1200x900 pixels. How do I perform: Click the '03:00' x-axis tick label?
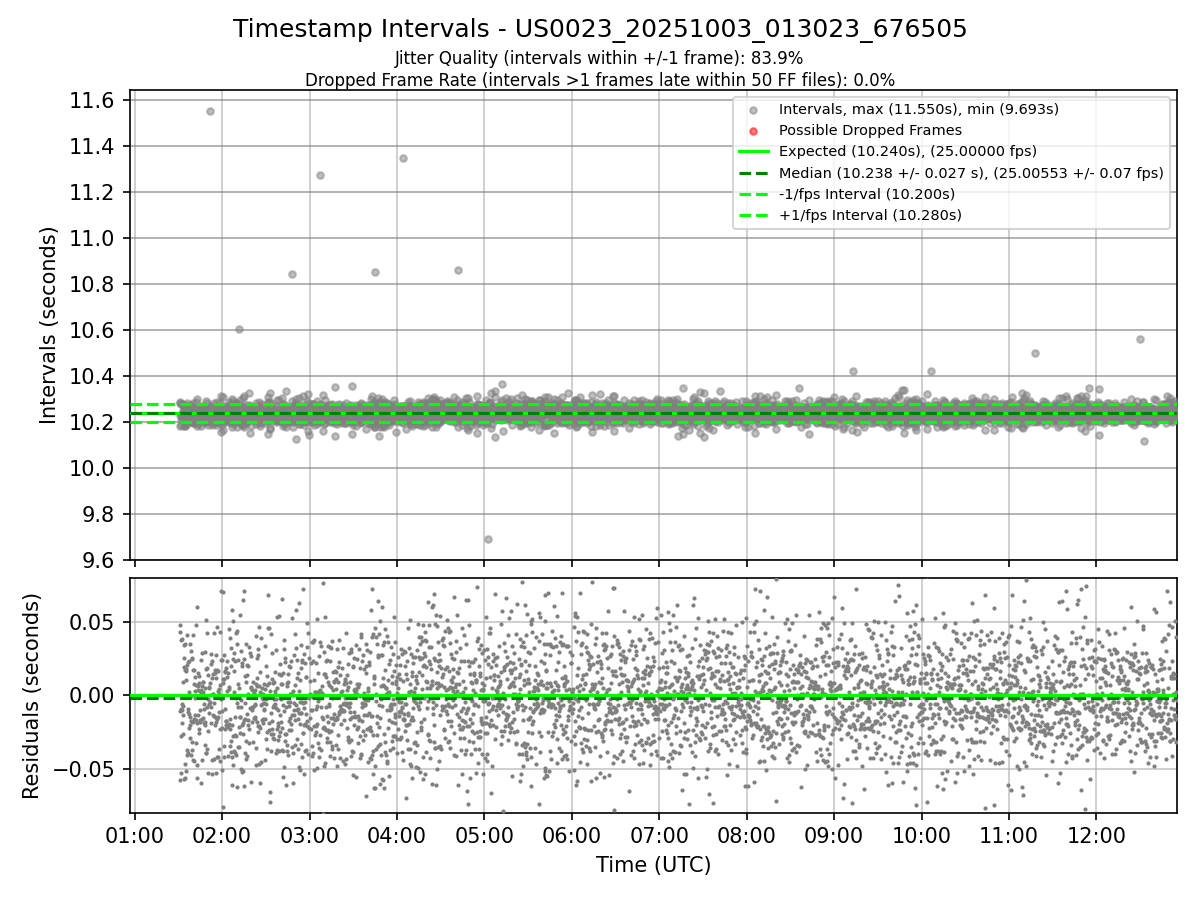tap(309, 834)
